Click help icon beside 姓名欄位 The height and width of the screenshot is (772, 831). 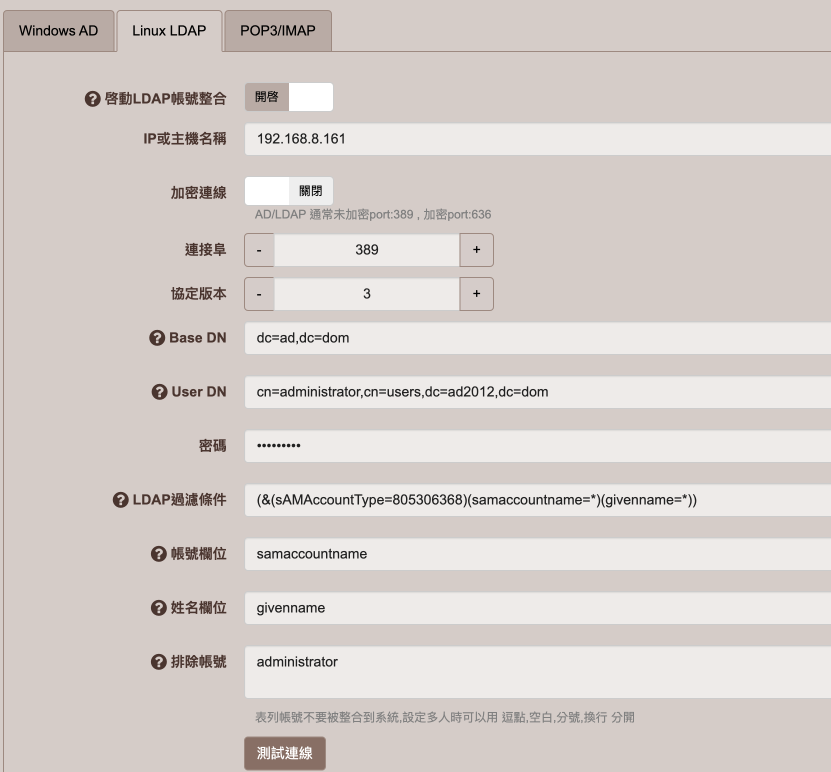pyautogui.click(x=157, y=608)
